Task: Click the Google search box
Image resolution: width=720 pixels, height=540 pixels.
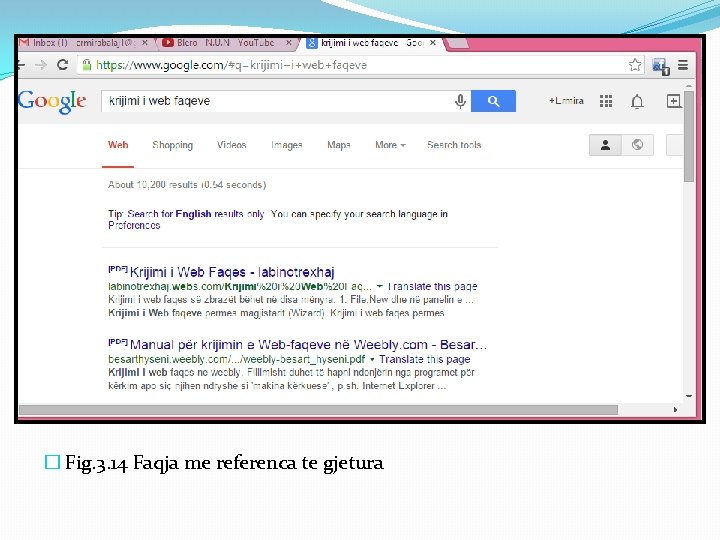Action: tap(278, 101)
